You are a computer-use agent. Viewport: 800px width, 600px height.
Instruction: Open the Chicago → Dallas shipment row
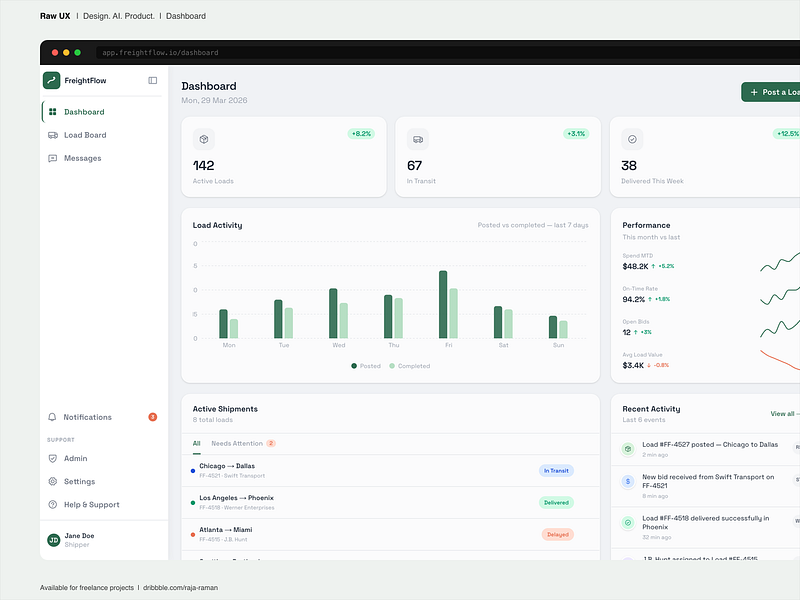pyautogui.click(x=391, y=470)
